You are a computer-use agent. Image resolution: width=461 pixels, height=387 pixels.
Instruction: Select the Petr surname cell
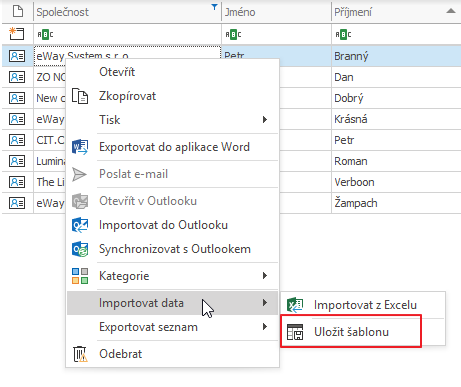pyautogui.click(x=396, y=140)
